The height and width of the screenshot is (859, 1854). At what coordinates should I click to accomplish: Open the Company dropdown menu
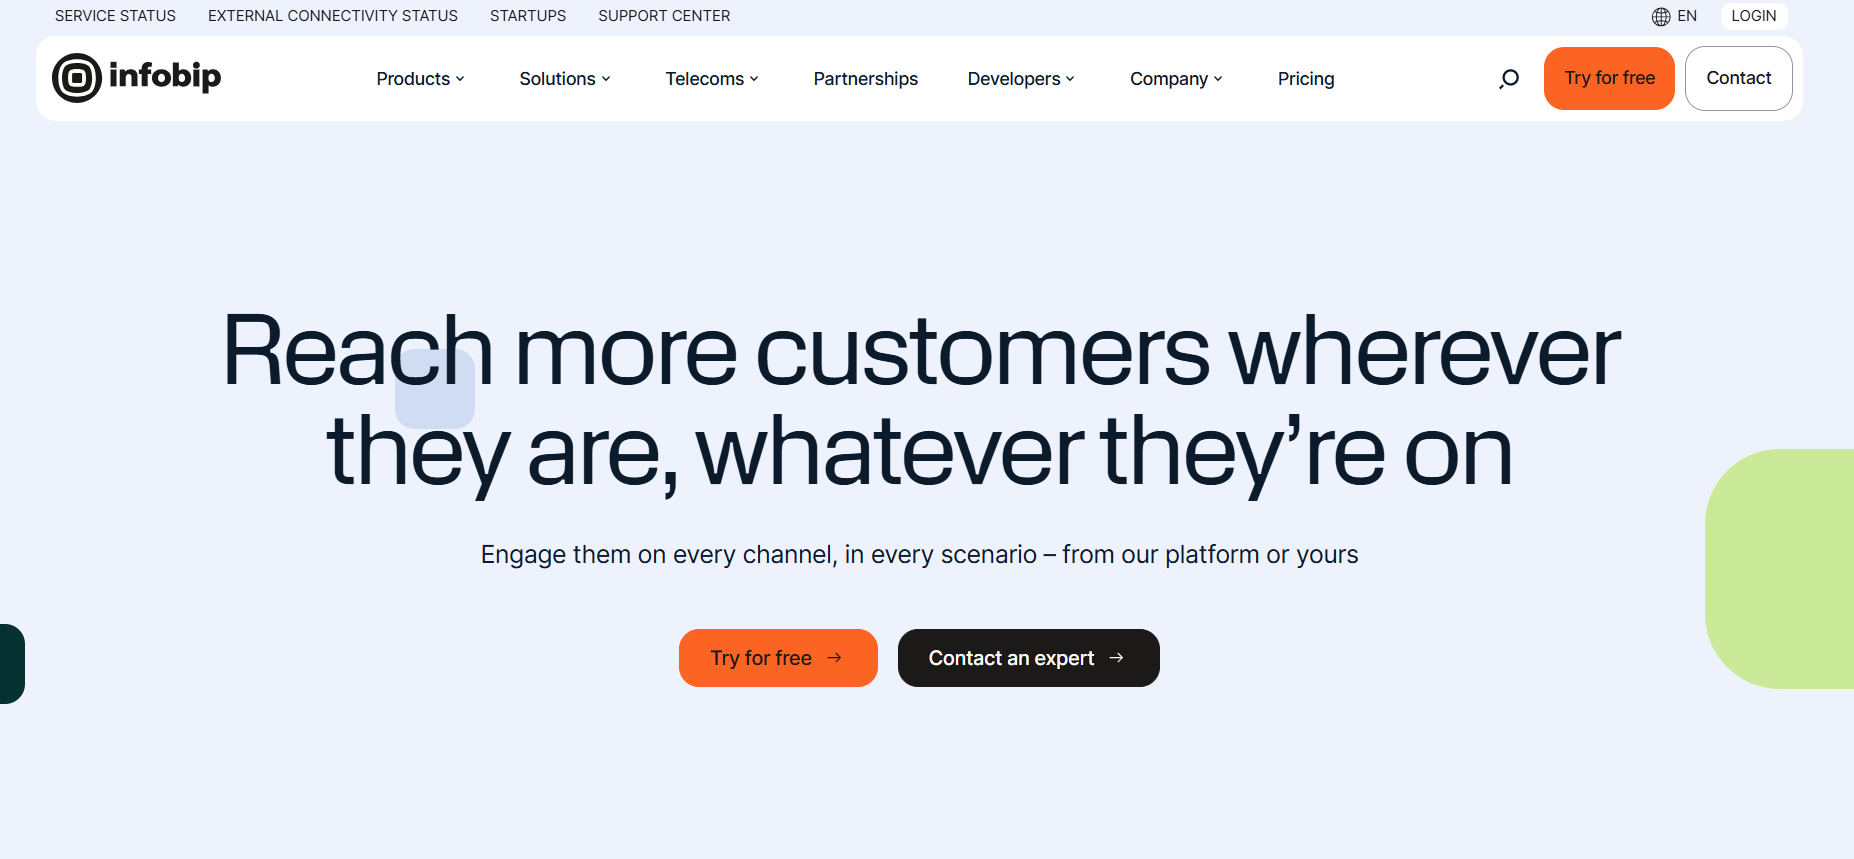pyautogui.click(x=1176, y=79)
